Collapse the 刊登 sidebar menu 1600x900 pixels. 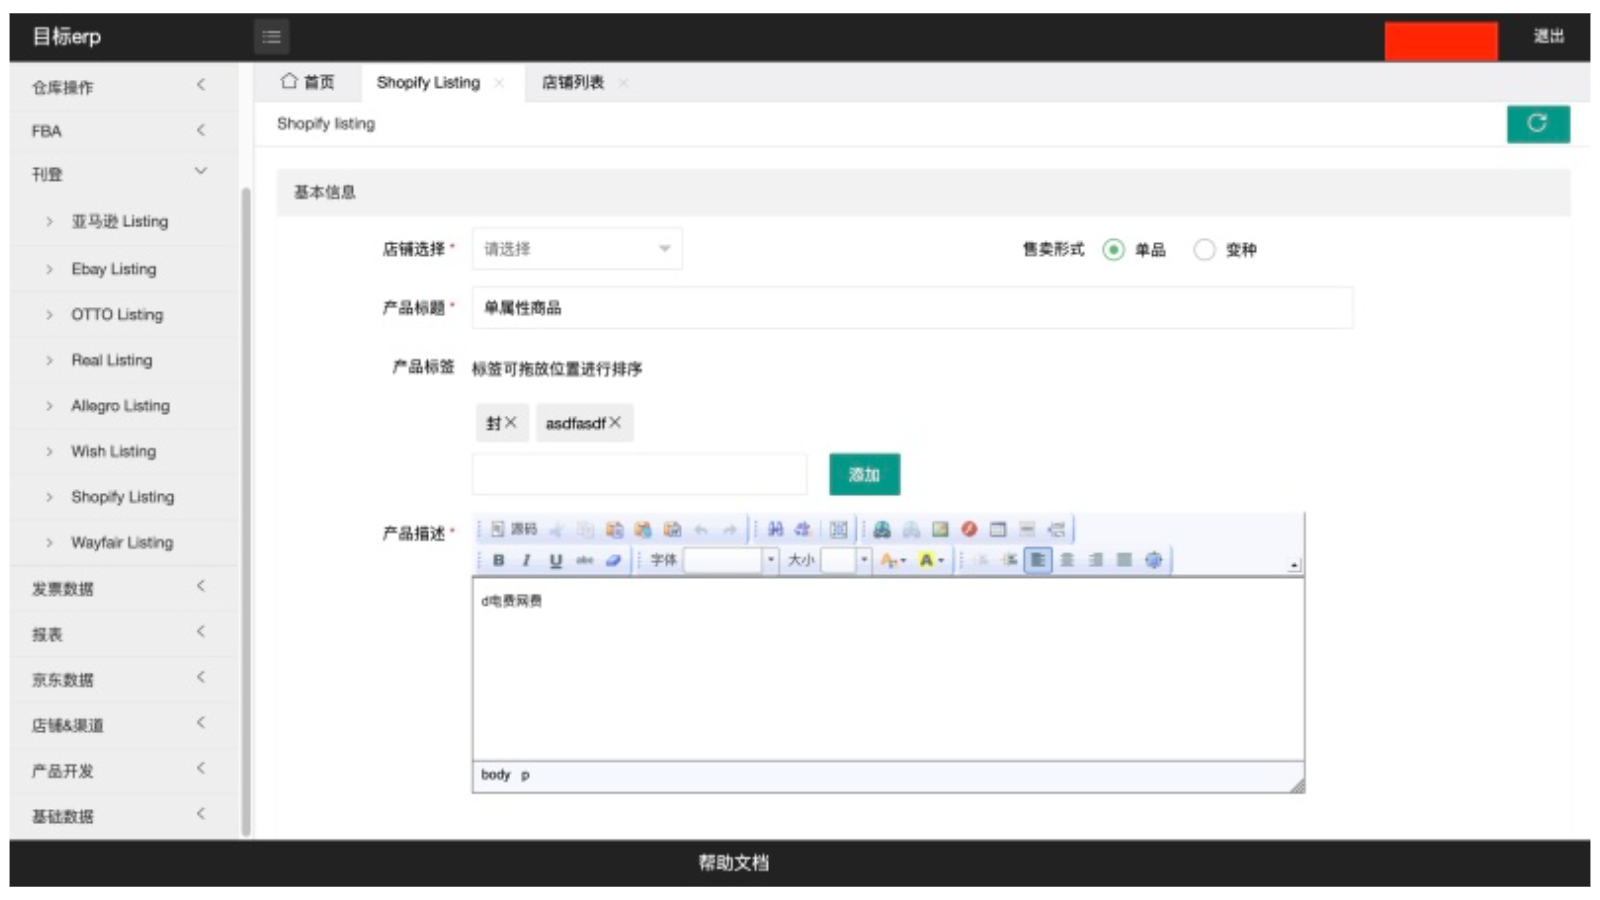[x=123, y=174]
